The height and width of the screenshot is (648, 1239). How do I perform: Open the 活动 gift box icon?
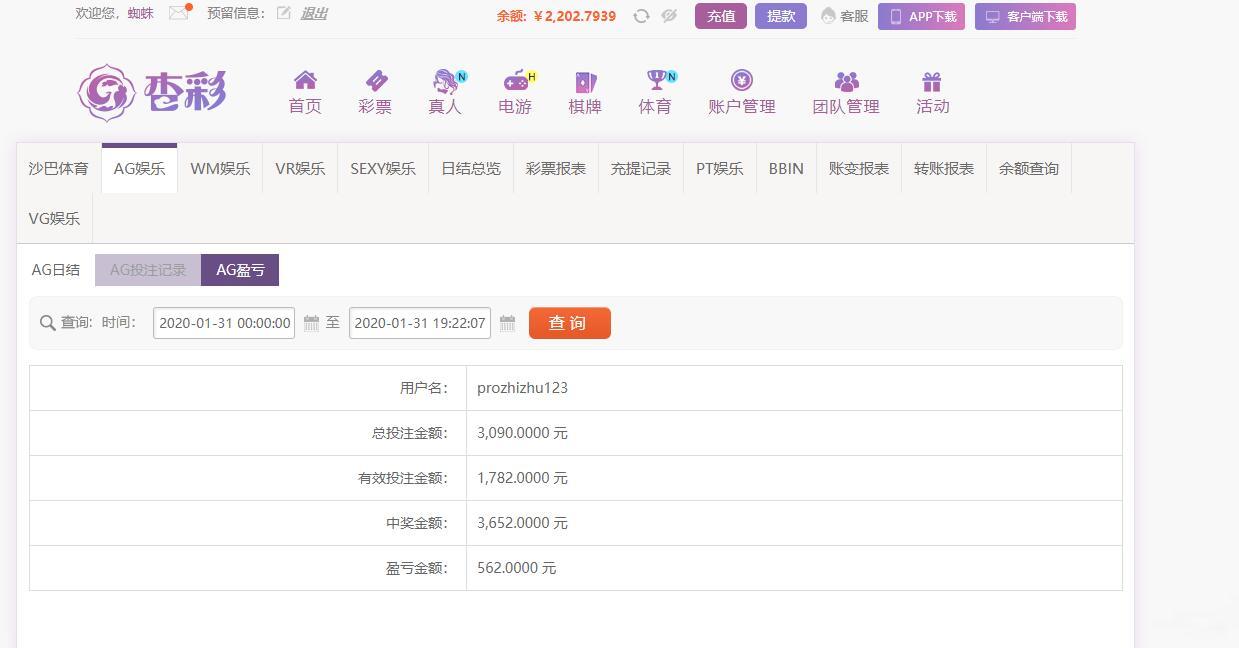click(932, 81)
